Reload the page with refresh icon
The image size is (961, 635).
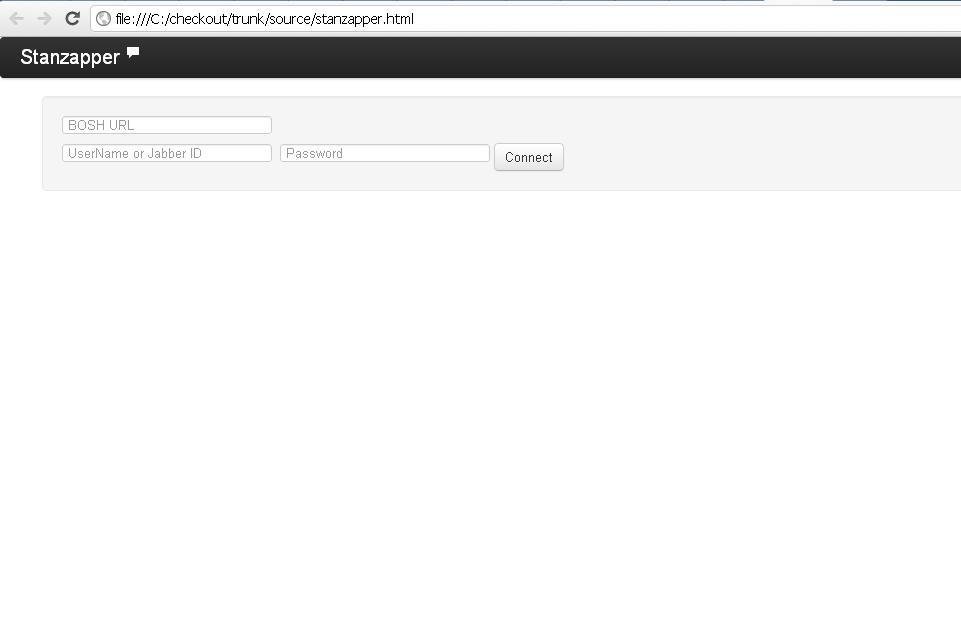pyautogui.click(x=72, y=18)
